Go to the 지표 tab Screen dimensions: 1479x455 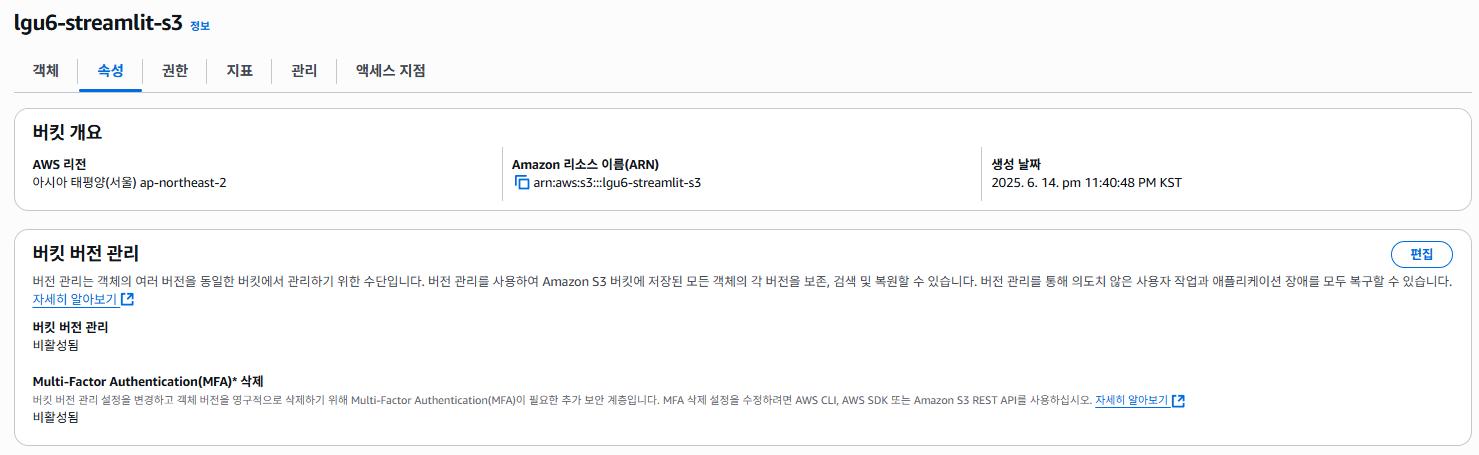tap(239, 71)
